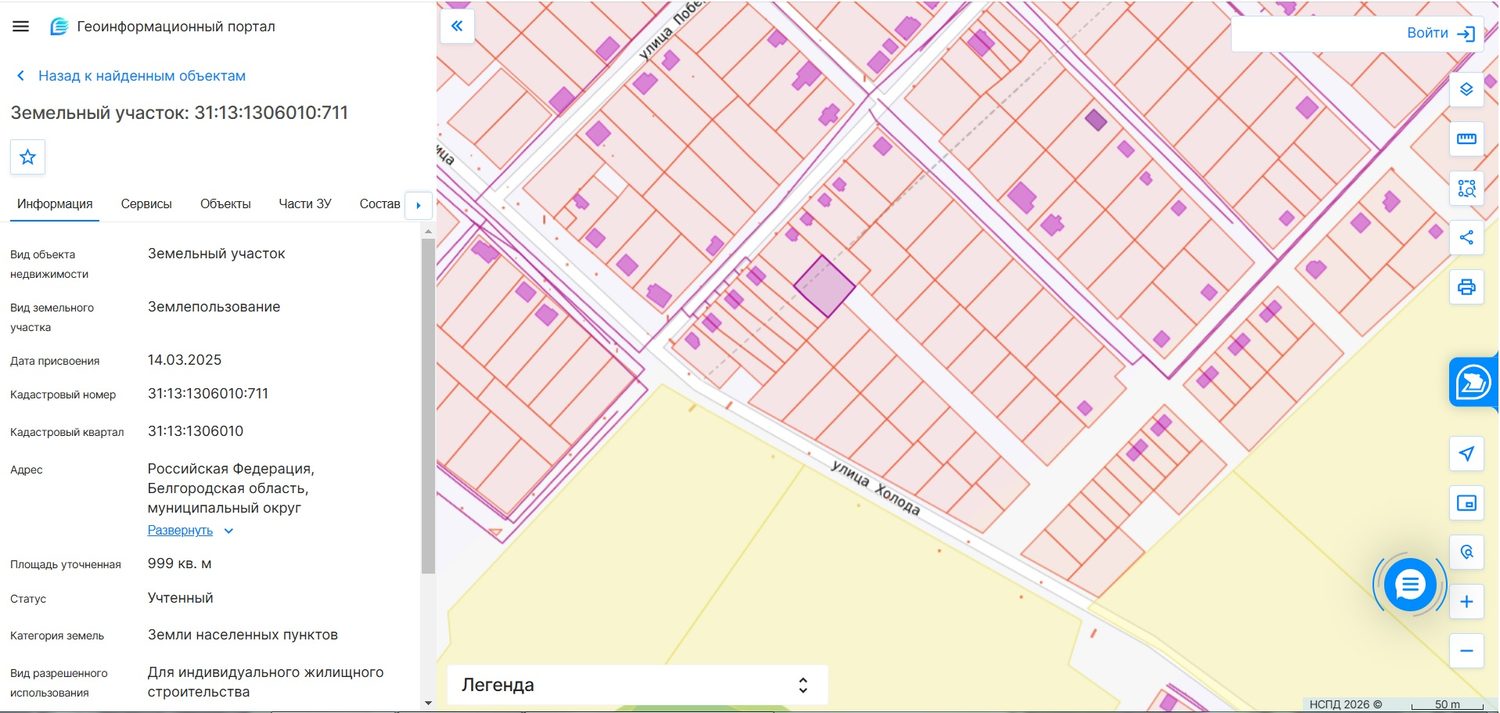Click the panel scrollbar down arrow
Viewport: 1500px width, 713px height.
[428, 703]
